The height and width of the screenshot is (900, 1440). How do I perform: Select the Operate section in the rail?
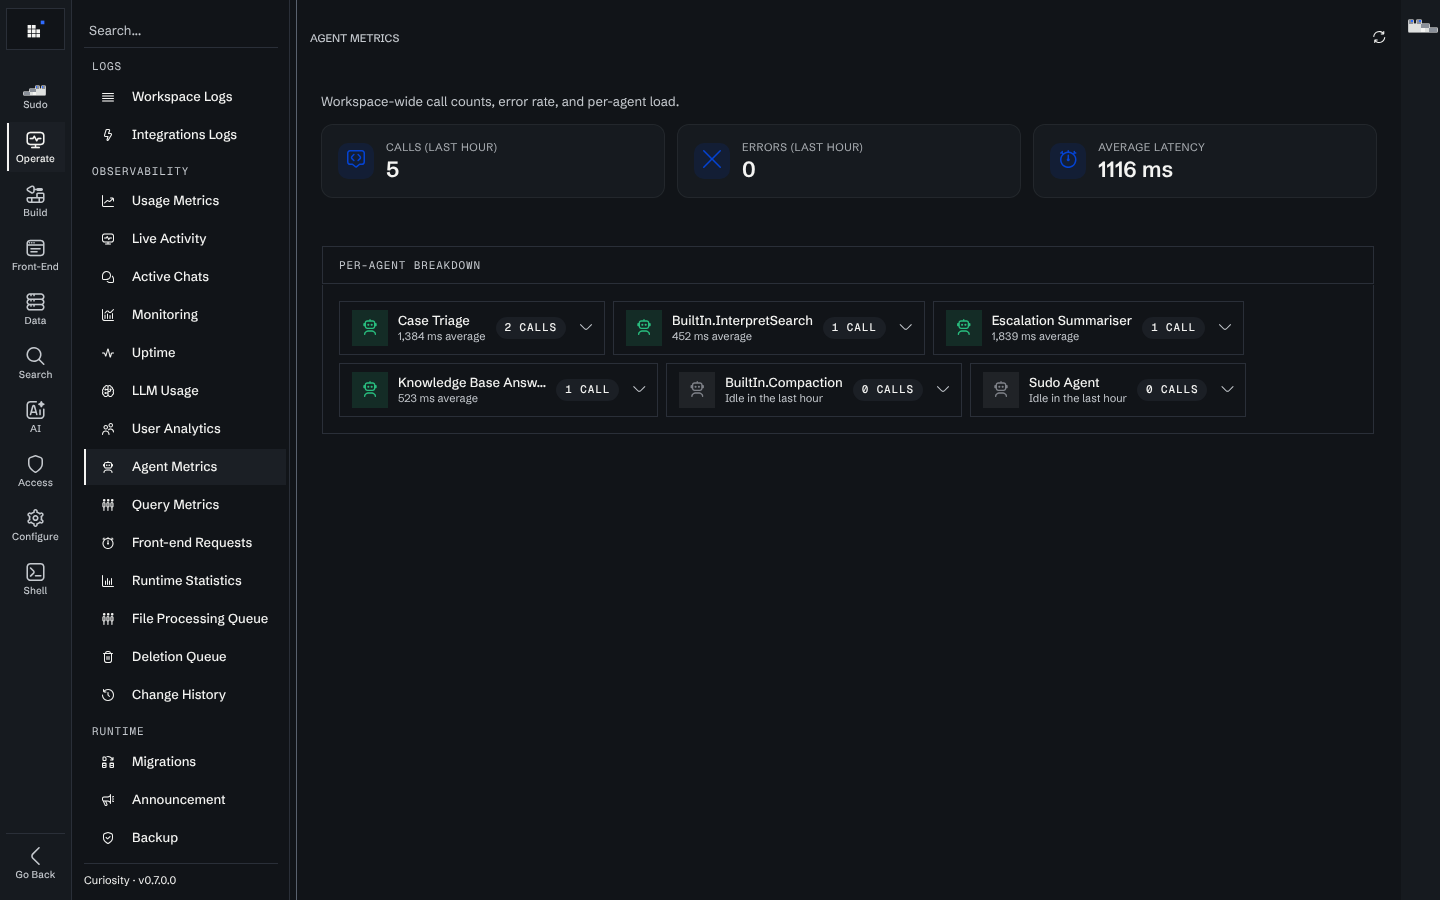(x=35, y=146)
